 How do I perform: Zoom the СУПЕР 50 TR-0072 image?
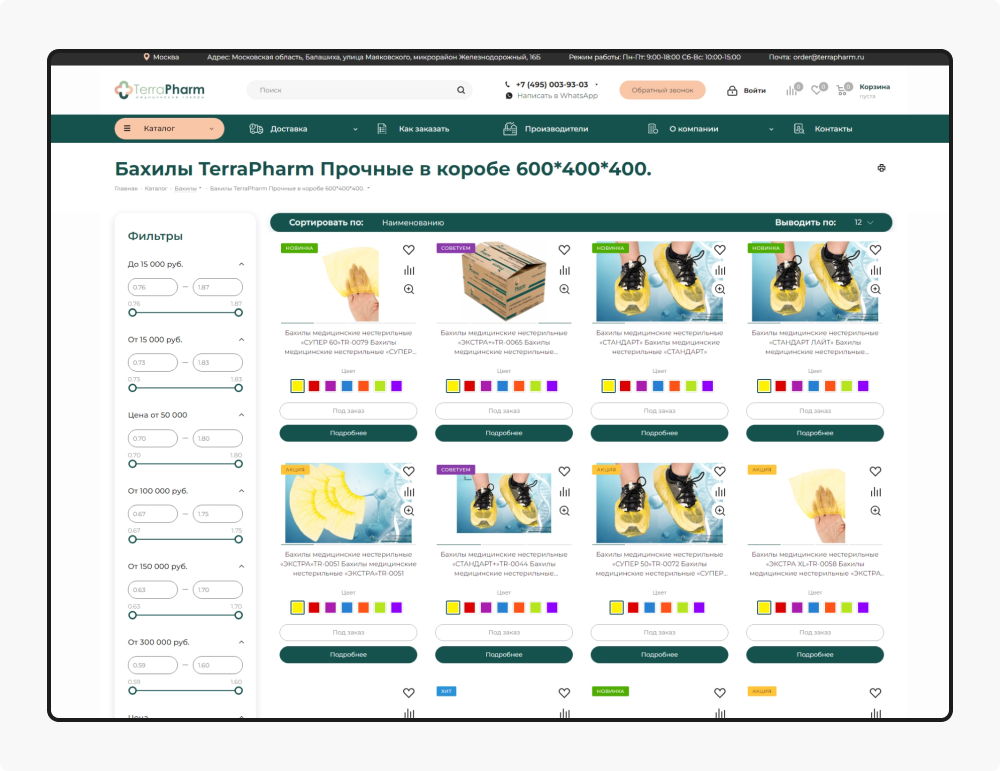tap(720, 511)
